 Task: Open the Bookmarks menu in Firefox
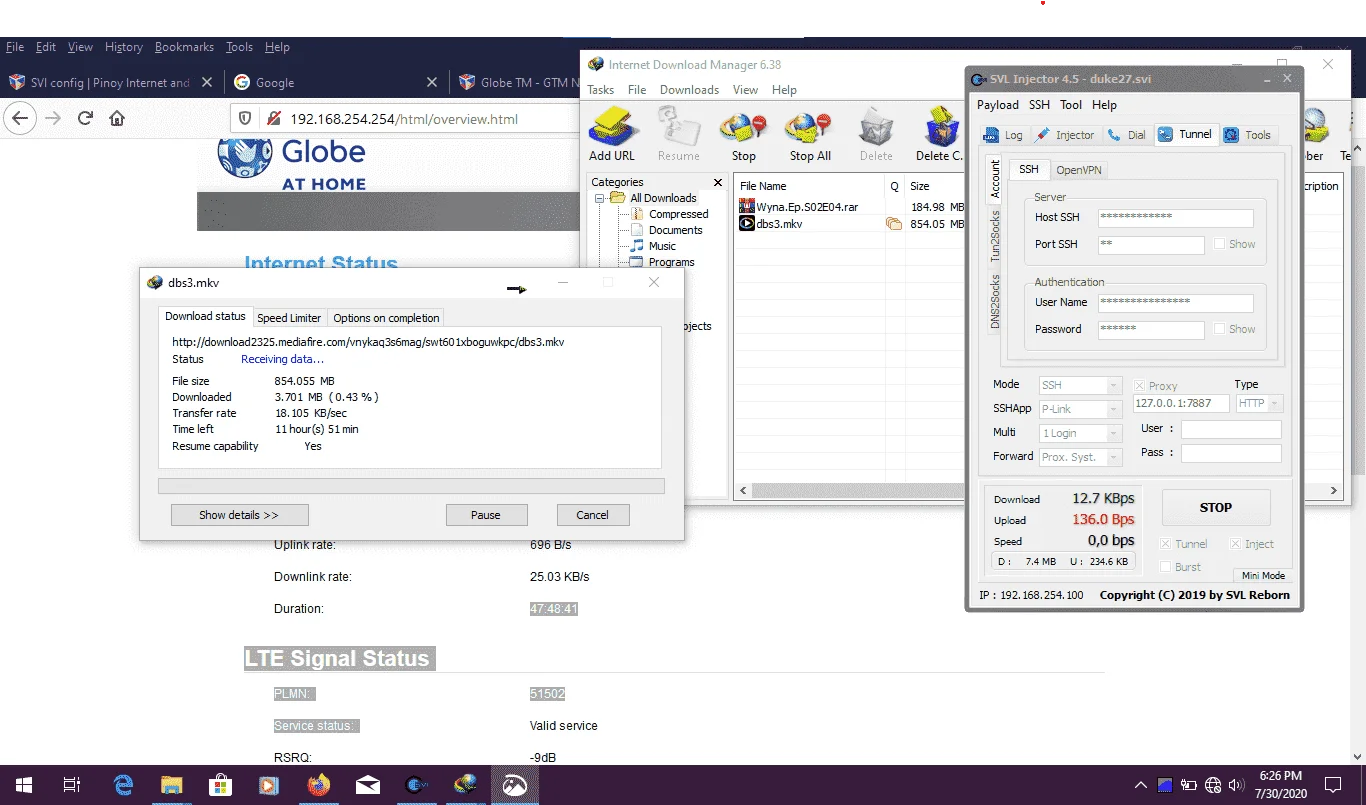click(x=184, y=47)
